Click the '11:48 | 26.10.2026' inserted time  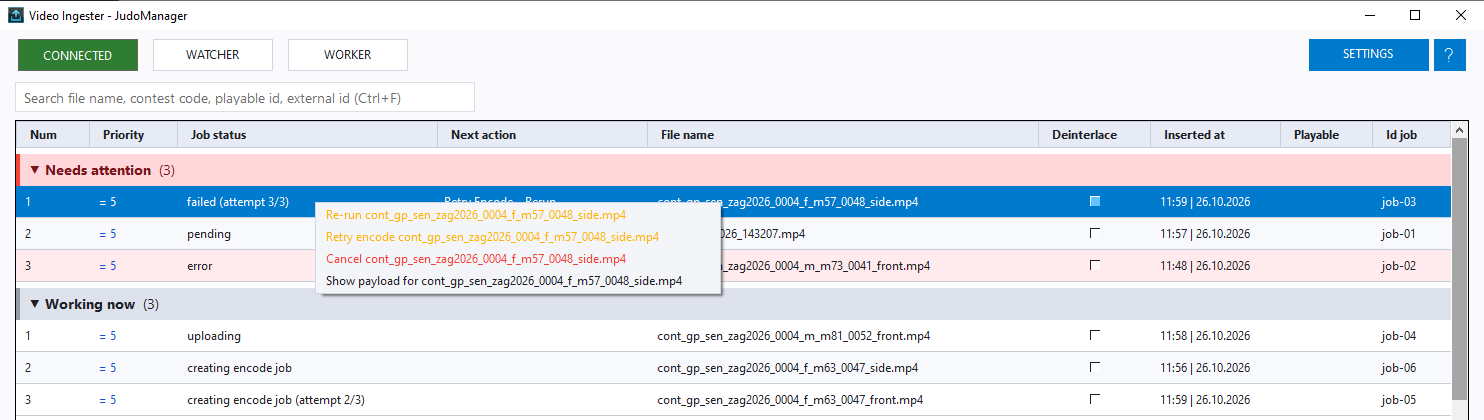point(1205,266)
